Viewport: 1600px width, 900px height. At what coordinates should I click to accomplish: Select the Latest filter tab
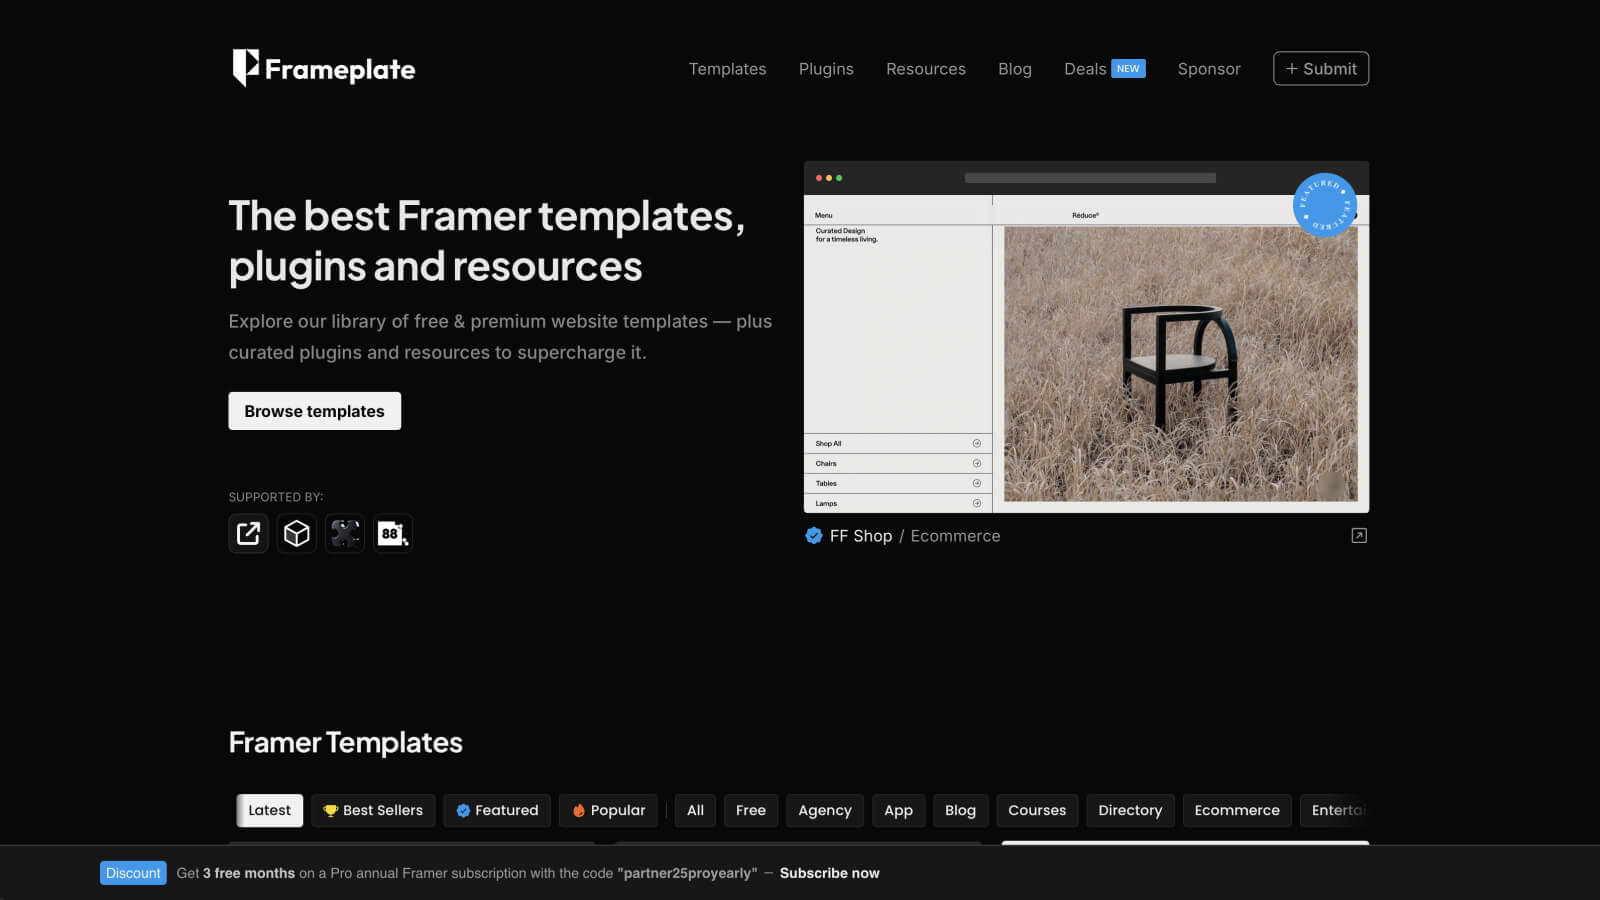[269, 810]
